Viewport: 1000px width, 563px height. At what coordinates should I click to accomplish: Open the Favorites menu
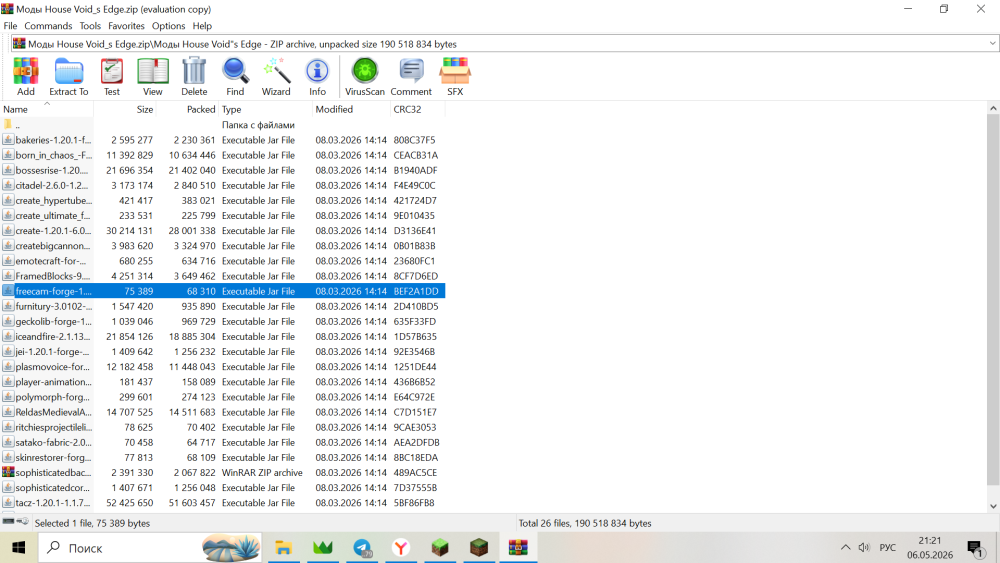click(x=126, y=26)
